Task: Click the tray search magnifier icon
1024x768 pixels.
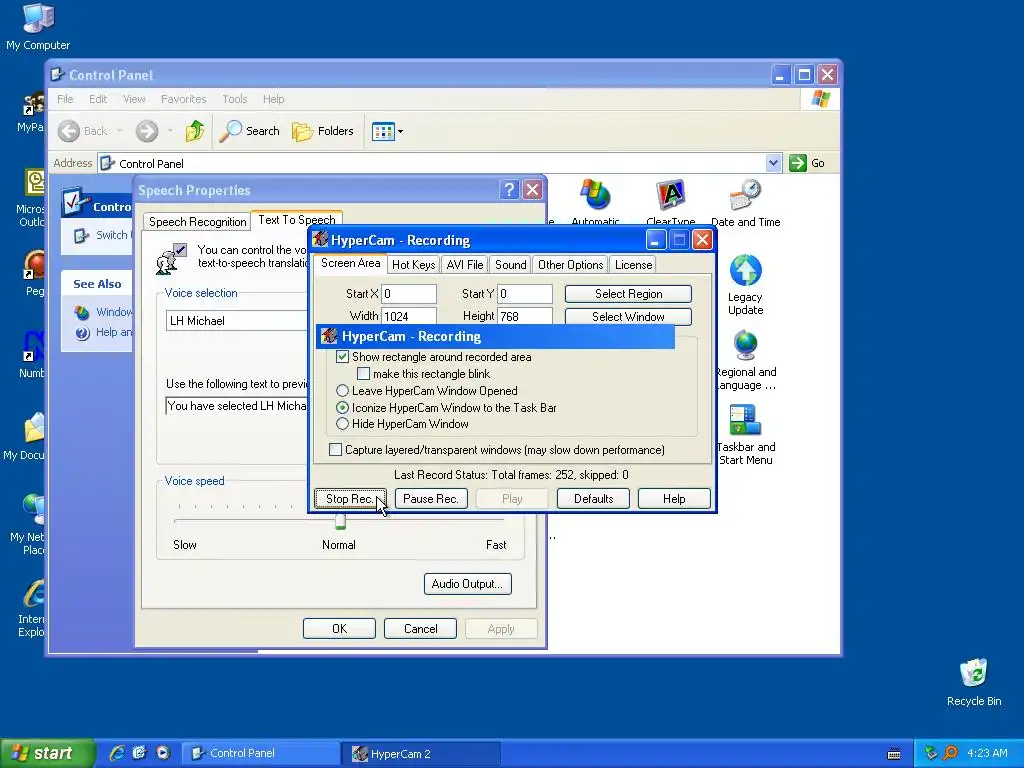Action: [x=951, y=753]
